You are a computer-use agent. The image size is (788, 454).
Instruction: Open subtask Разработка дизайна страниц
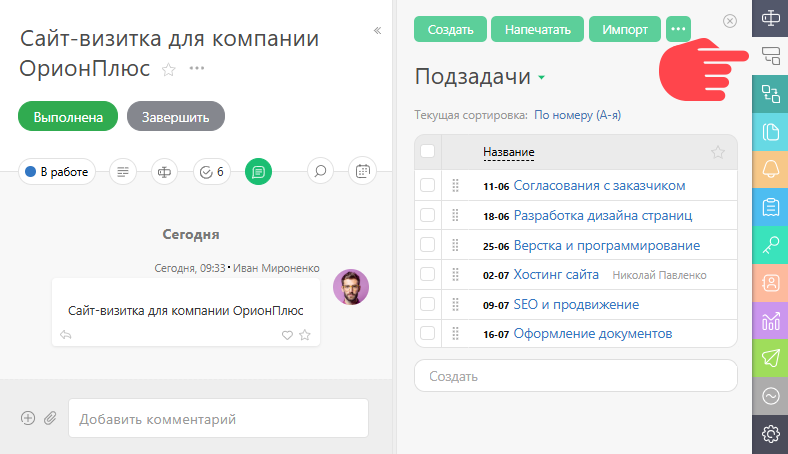coord(603,216)
